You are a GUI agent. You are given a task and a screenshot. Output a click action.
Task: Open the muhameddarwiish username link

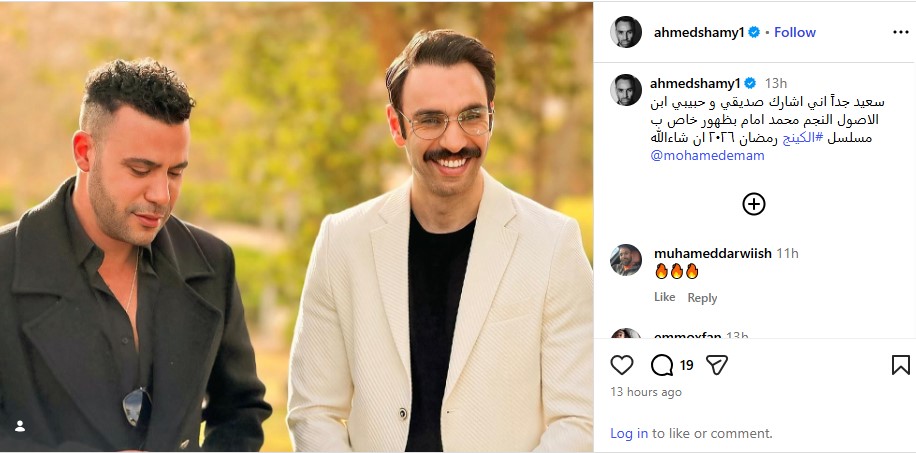712,253
